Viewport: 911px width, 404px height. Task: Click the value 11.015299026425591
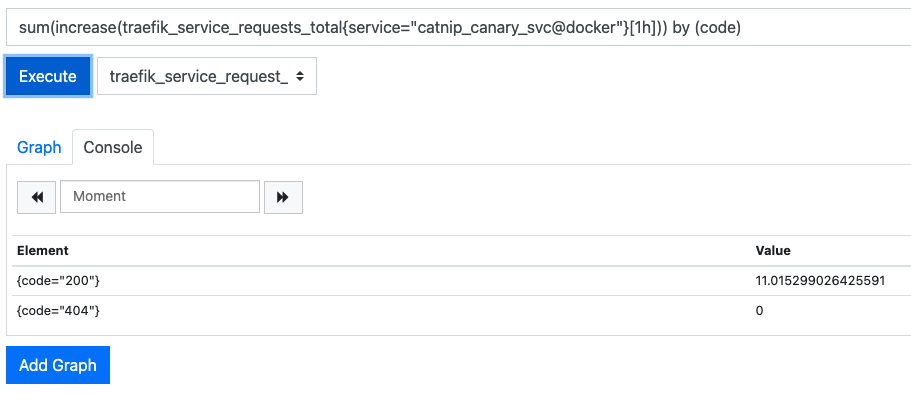820,281
